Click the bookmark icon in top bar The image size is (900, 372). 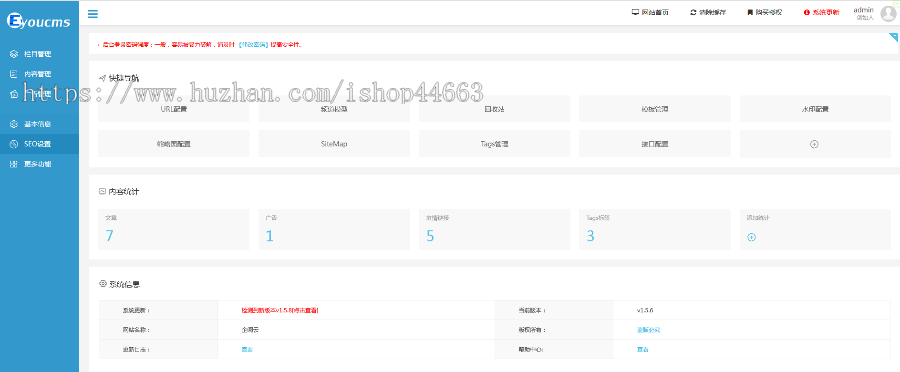tap(750, 12)
